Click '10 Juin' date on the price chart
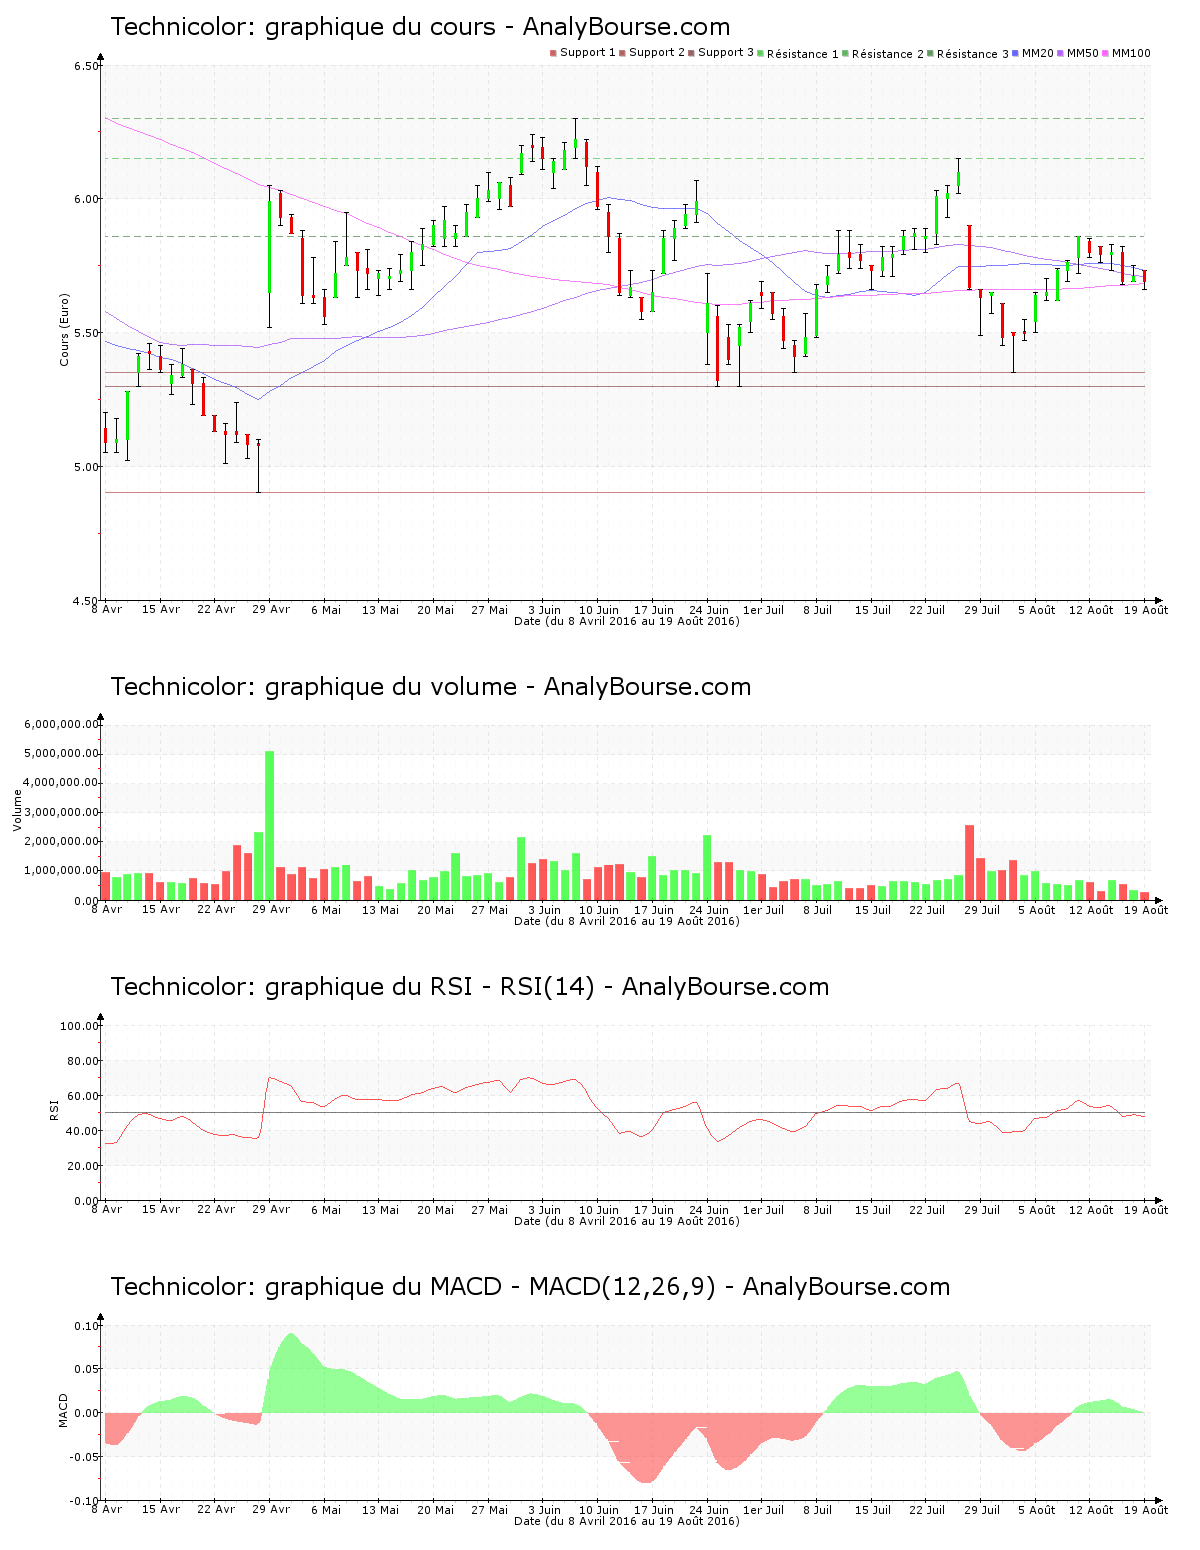Screen dimensions: 1200x1550 [599, 610]
